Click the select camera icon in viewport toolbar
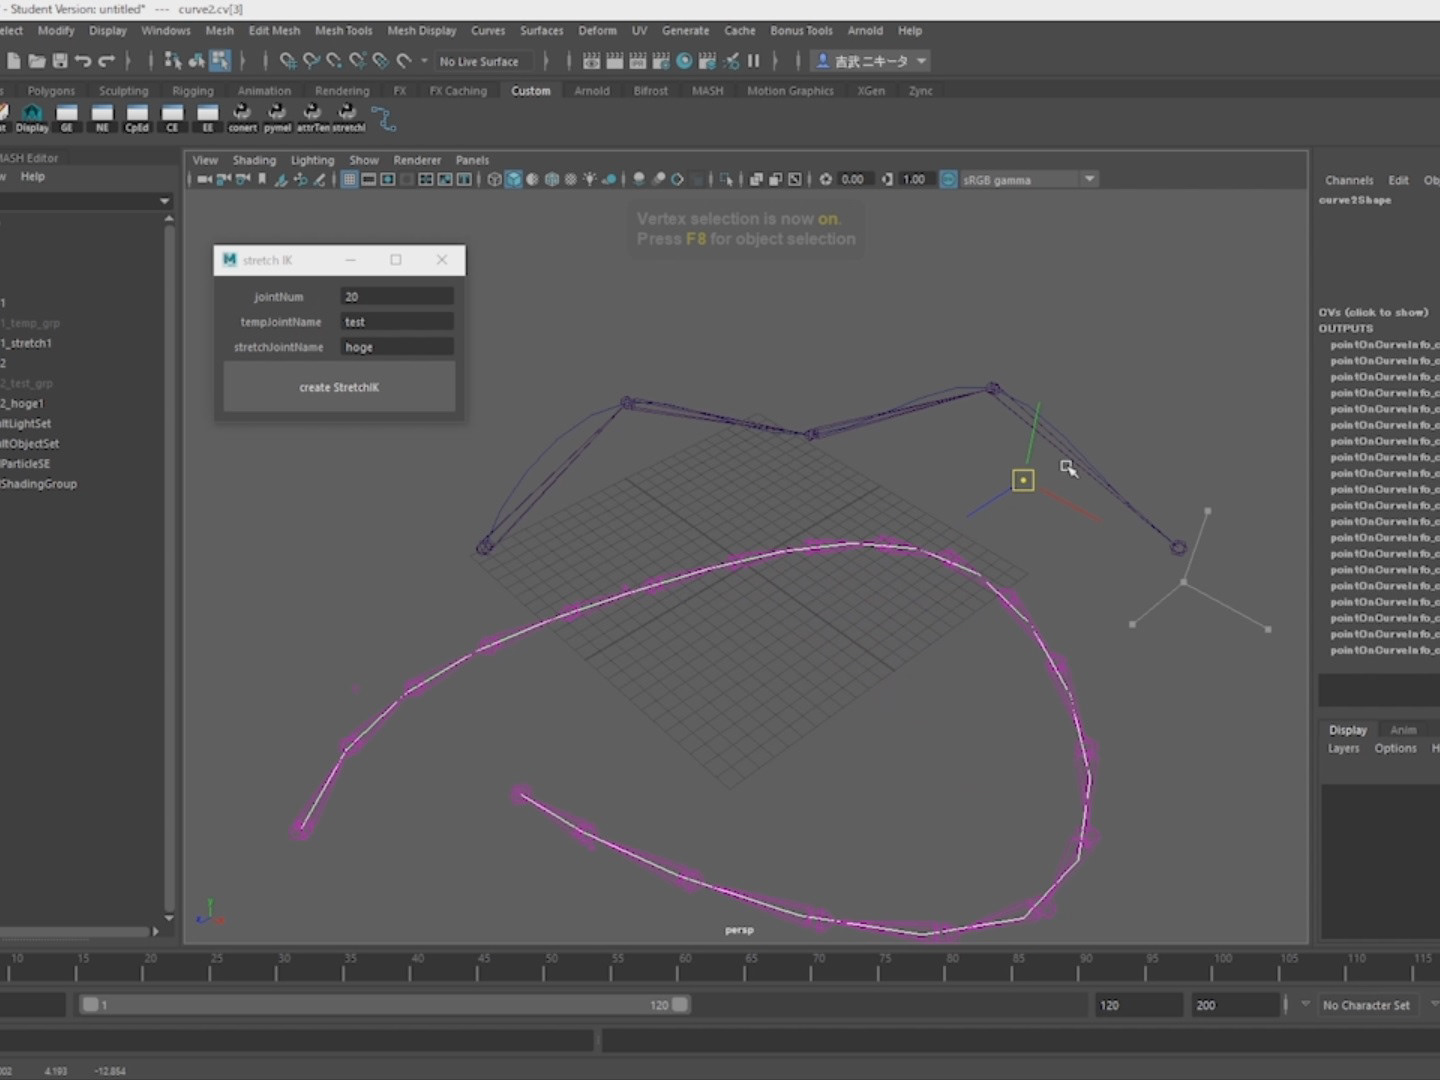The height and width of the screenshot is (1080, 1440). pos(204,180)
